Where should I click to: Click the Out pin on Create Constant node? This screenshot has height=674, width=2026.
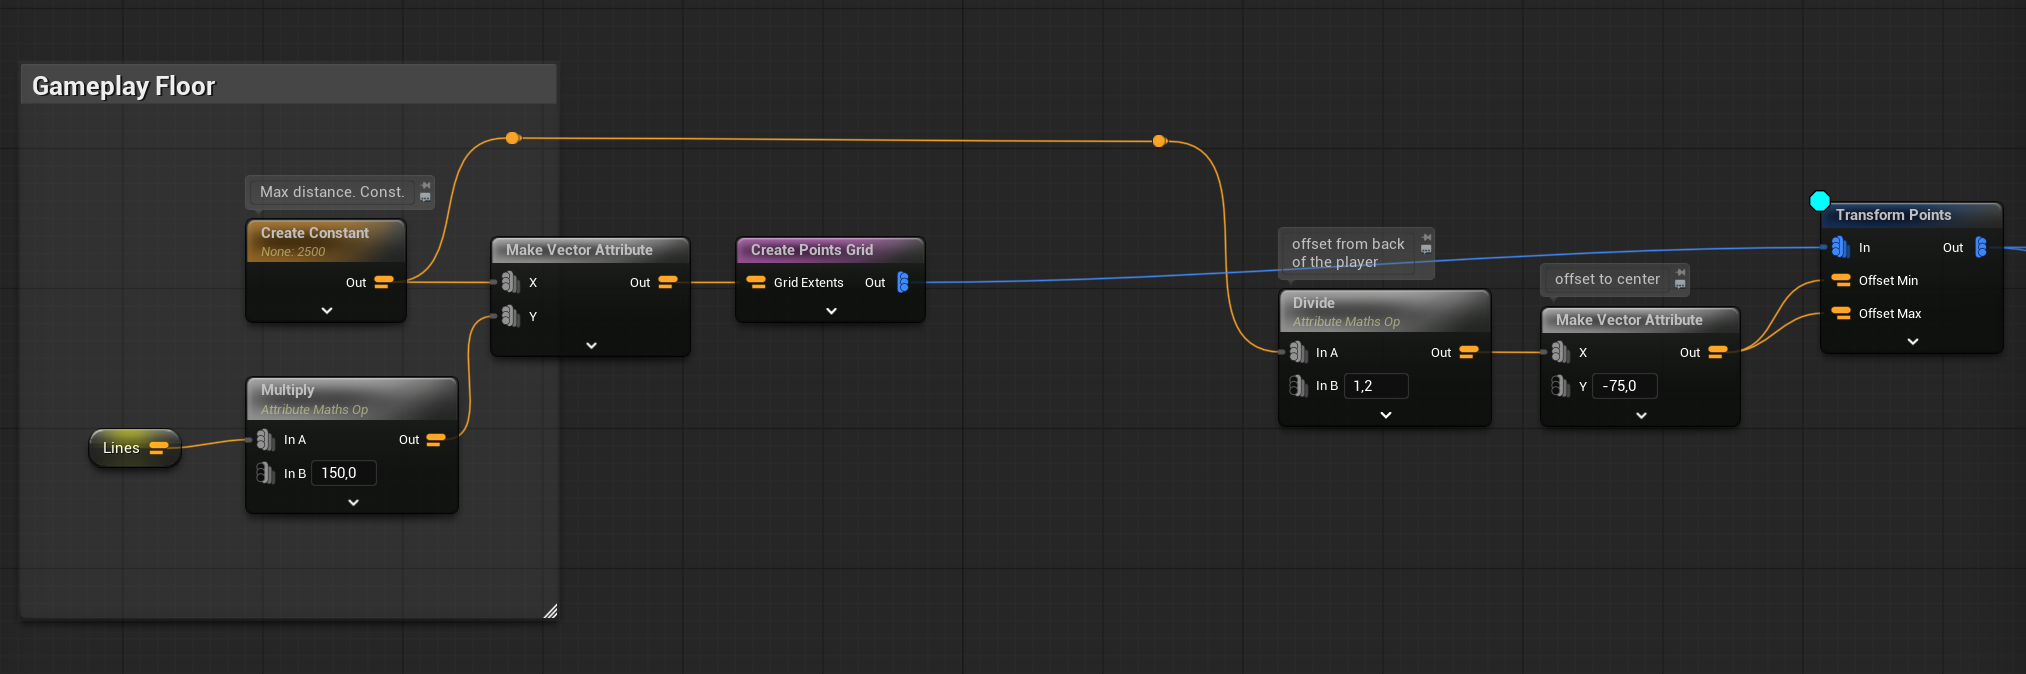[x=383, y=283]
